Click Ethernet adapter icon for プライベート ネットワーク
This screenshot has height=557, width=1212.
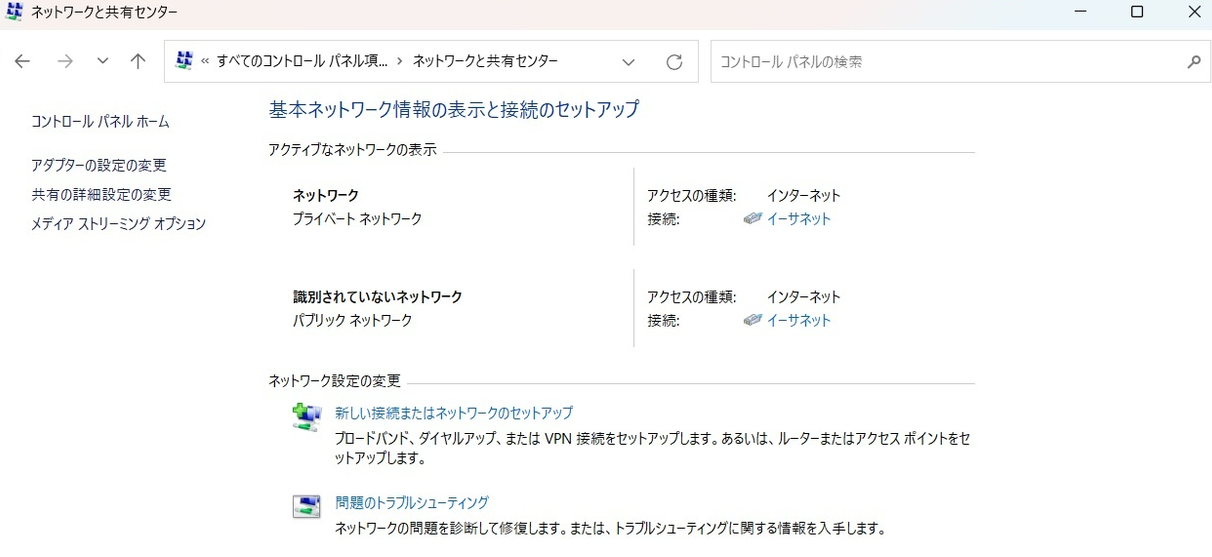coord(753,219)
